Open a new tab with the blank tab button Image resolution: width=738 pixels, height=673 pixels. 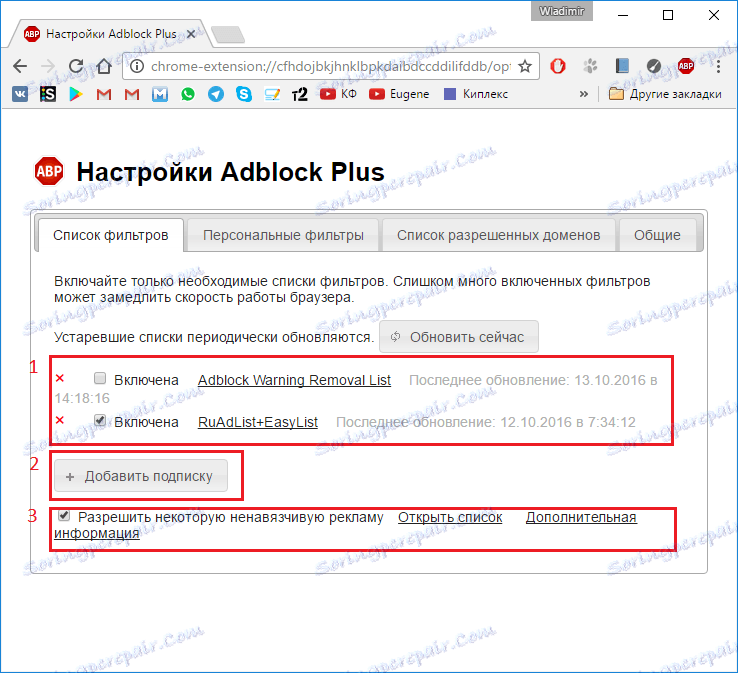point(228,34)
